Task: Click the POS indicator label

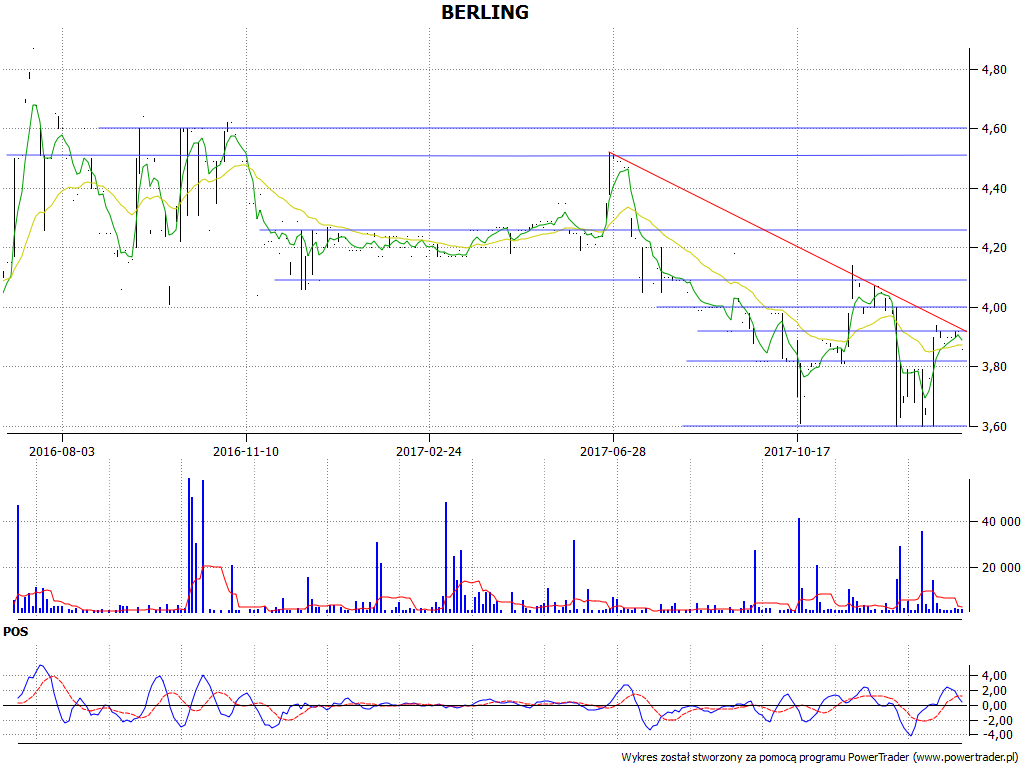Action: [x=16, y=632]
